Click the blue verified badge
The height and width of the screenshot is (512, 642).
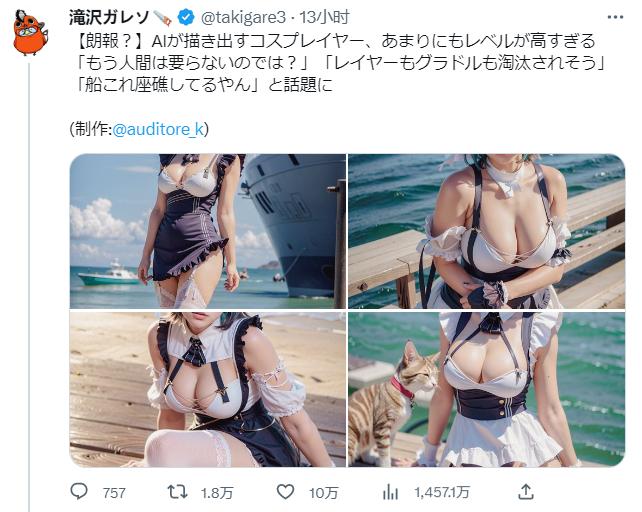[186, 18]
